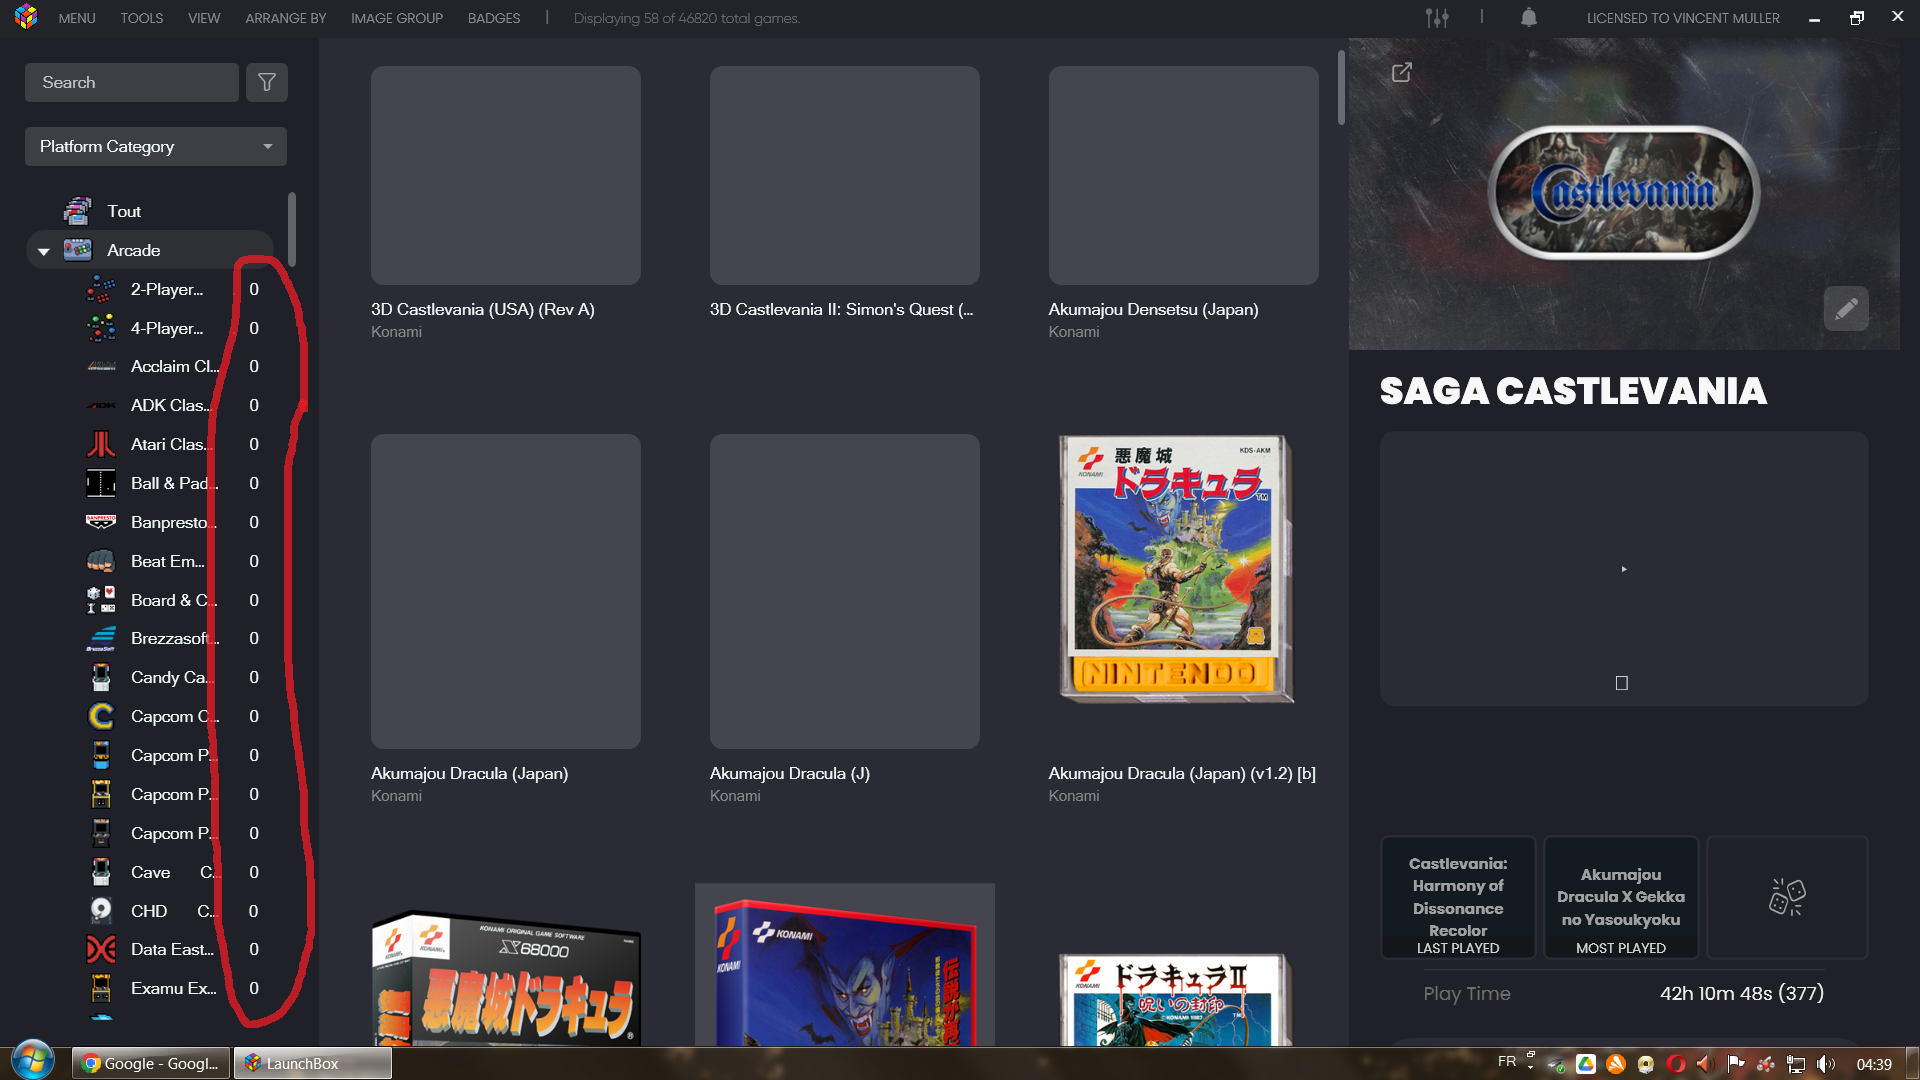This screenshot has width=1920, height=1080.
Task: Select the Ball & Paddle icon
Action: click(x=101, y=483)
